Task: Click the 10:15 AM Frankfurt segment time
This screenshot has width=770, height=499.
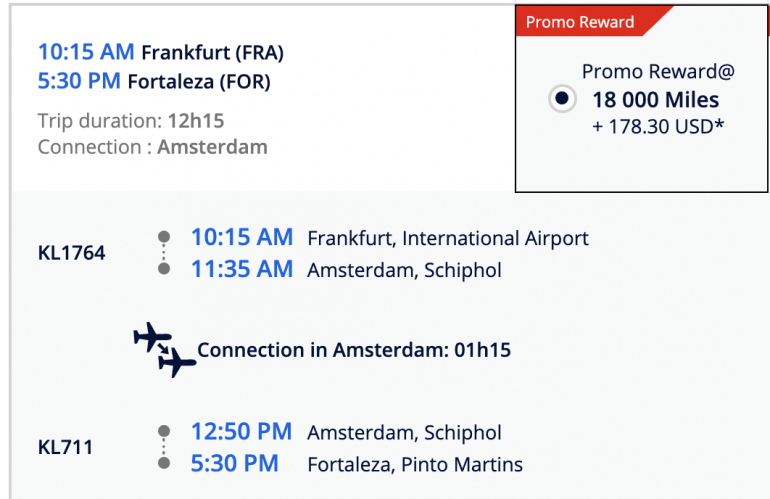Action: point(242,237)
